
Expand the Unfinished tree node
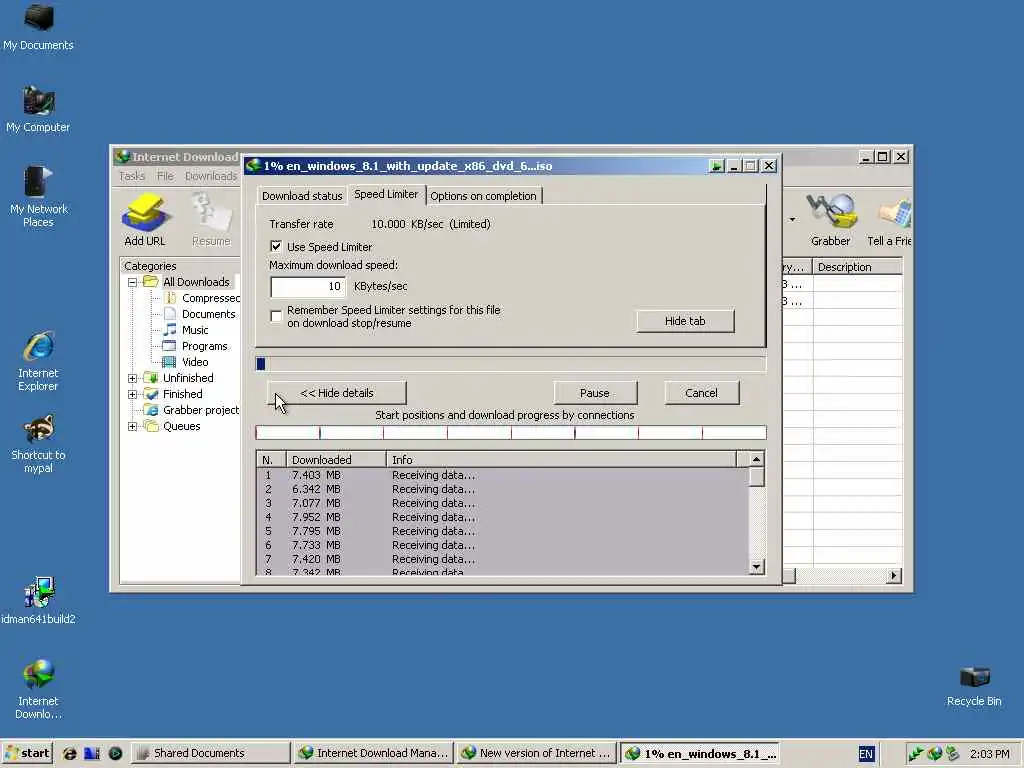click(133, 378)
